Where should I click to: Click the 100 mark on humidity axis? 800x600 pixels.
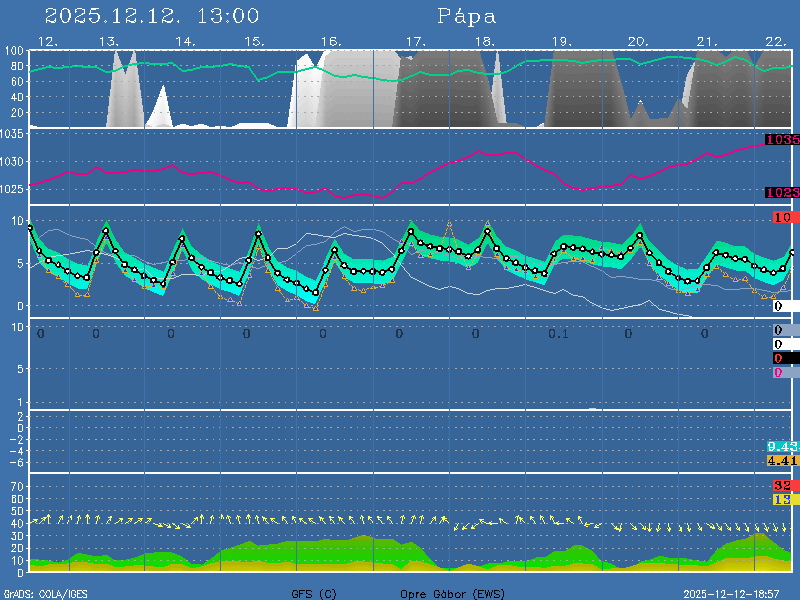coord(14,51)
